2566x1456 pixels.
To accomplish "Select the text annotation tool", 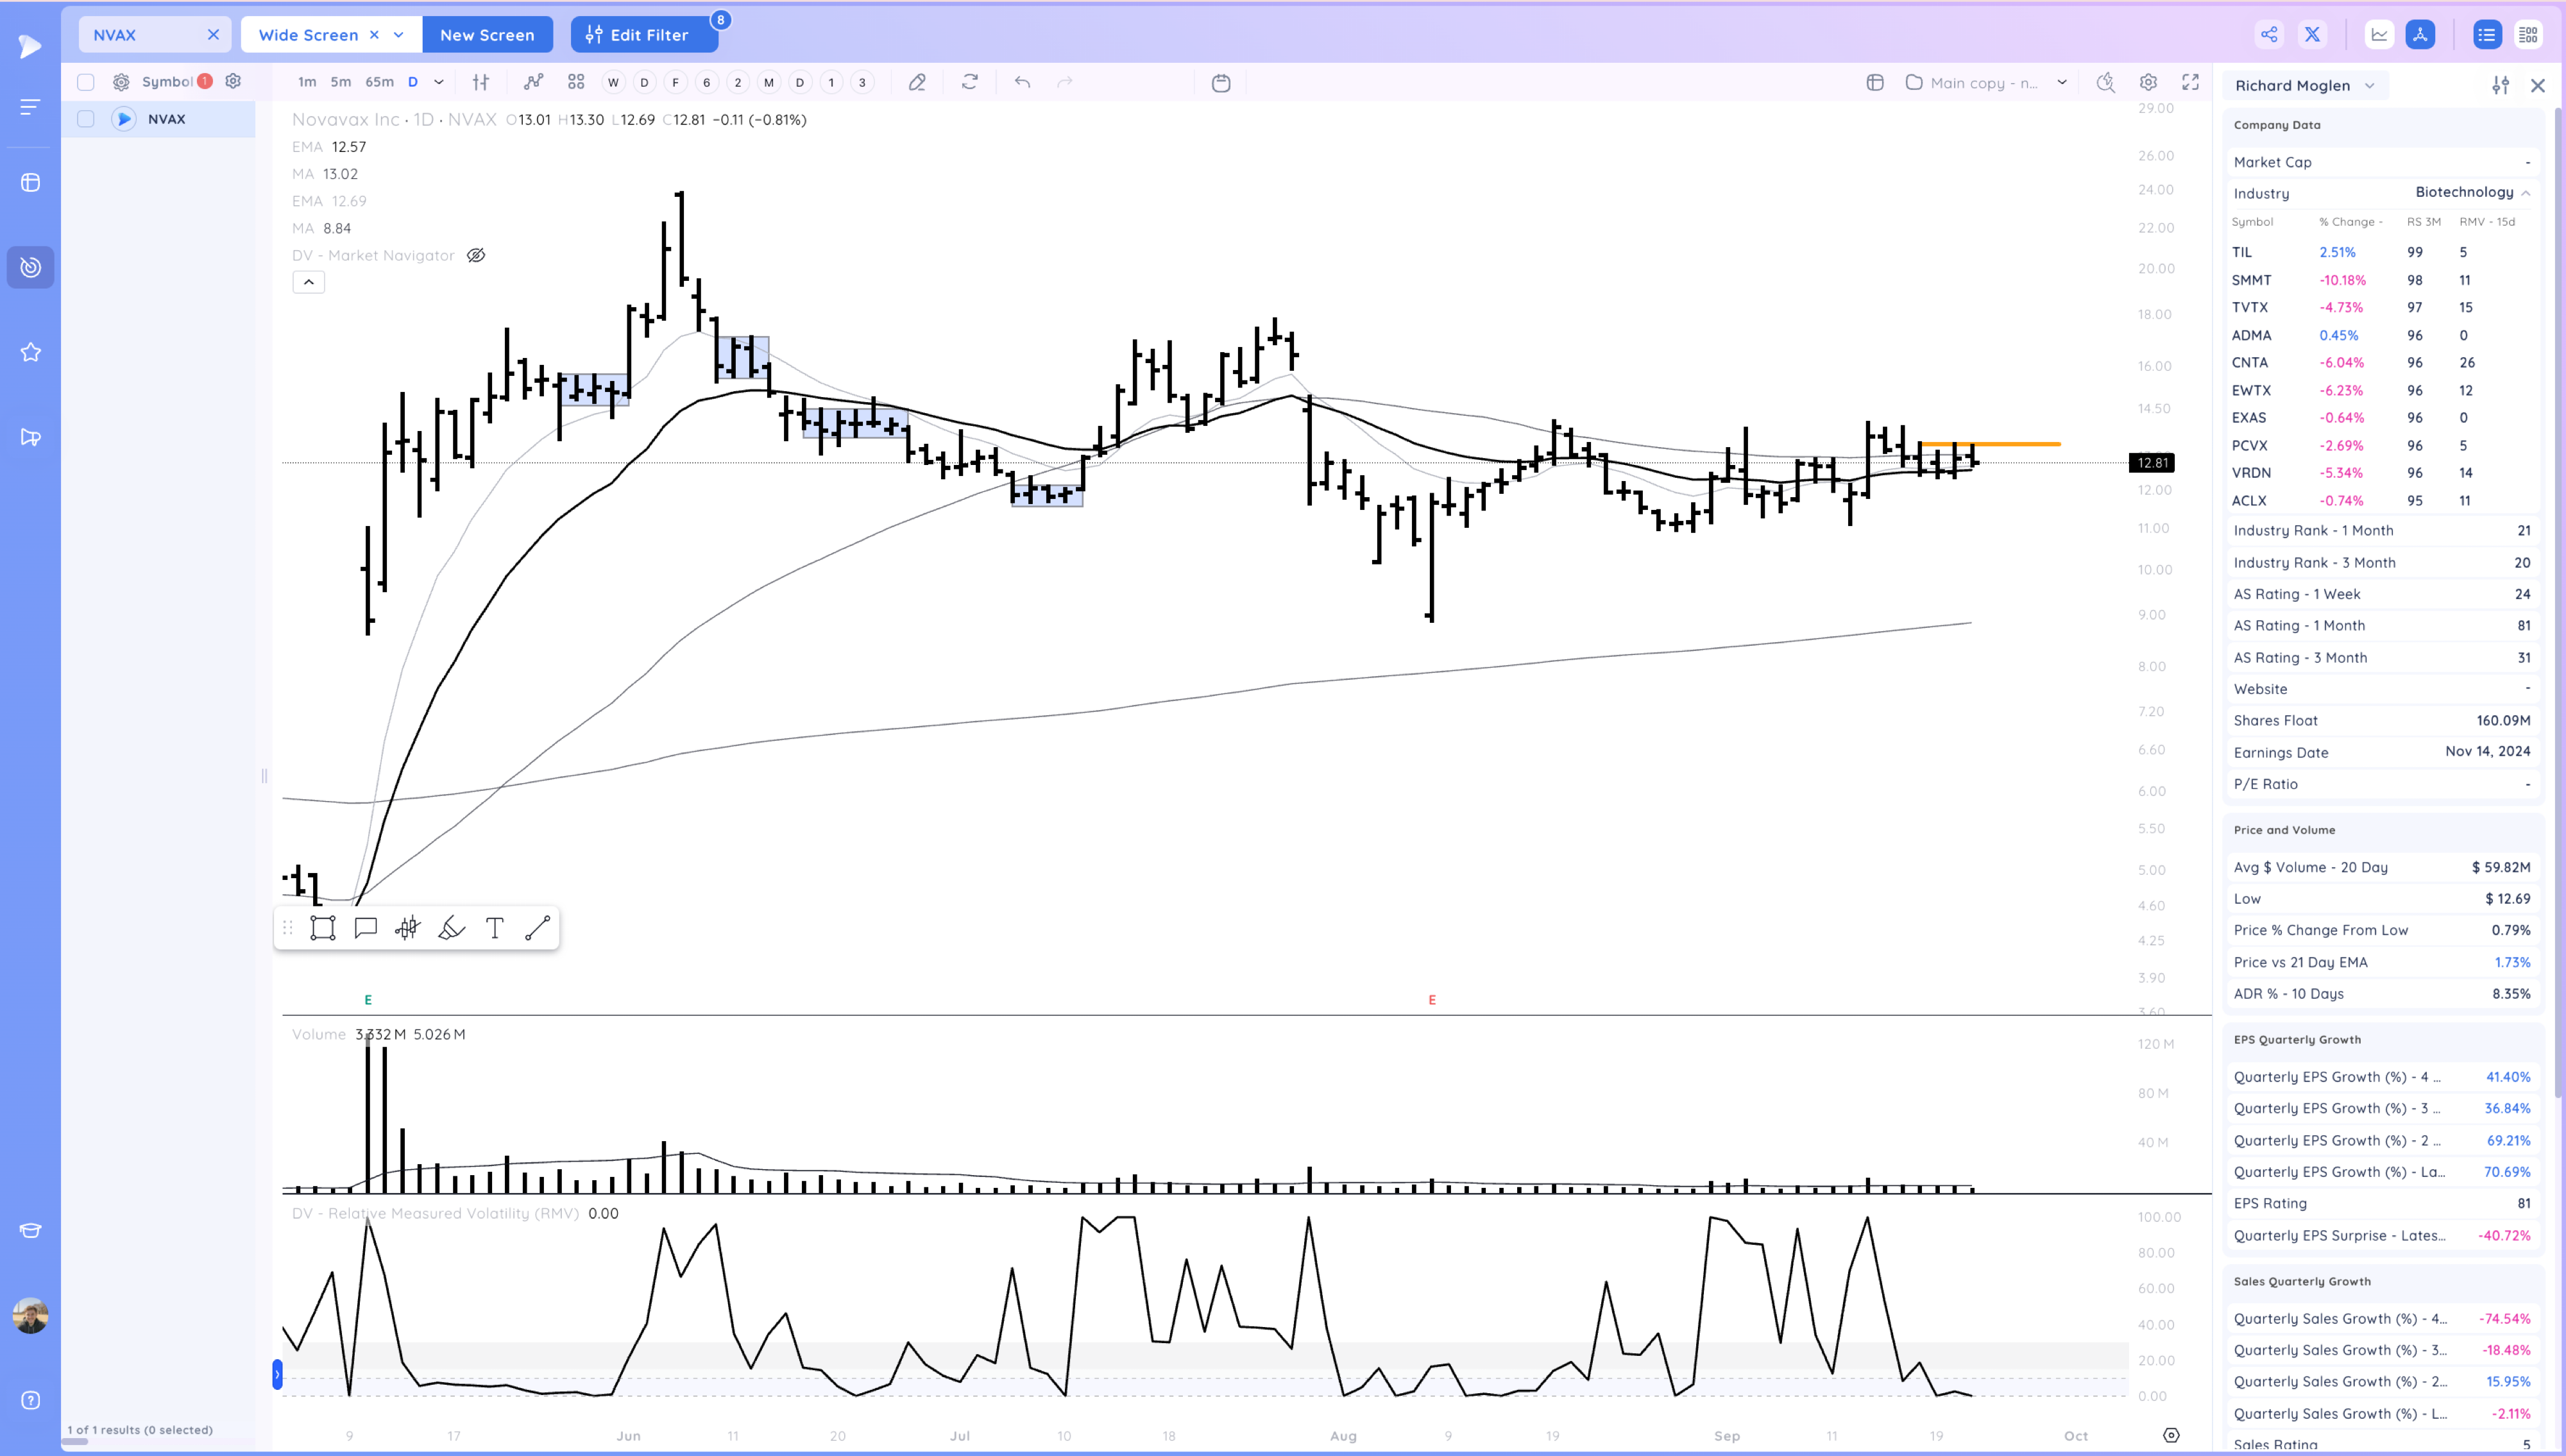I will point(494,928).
